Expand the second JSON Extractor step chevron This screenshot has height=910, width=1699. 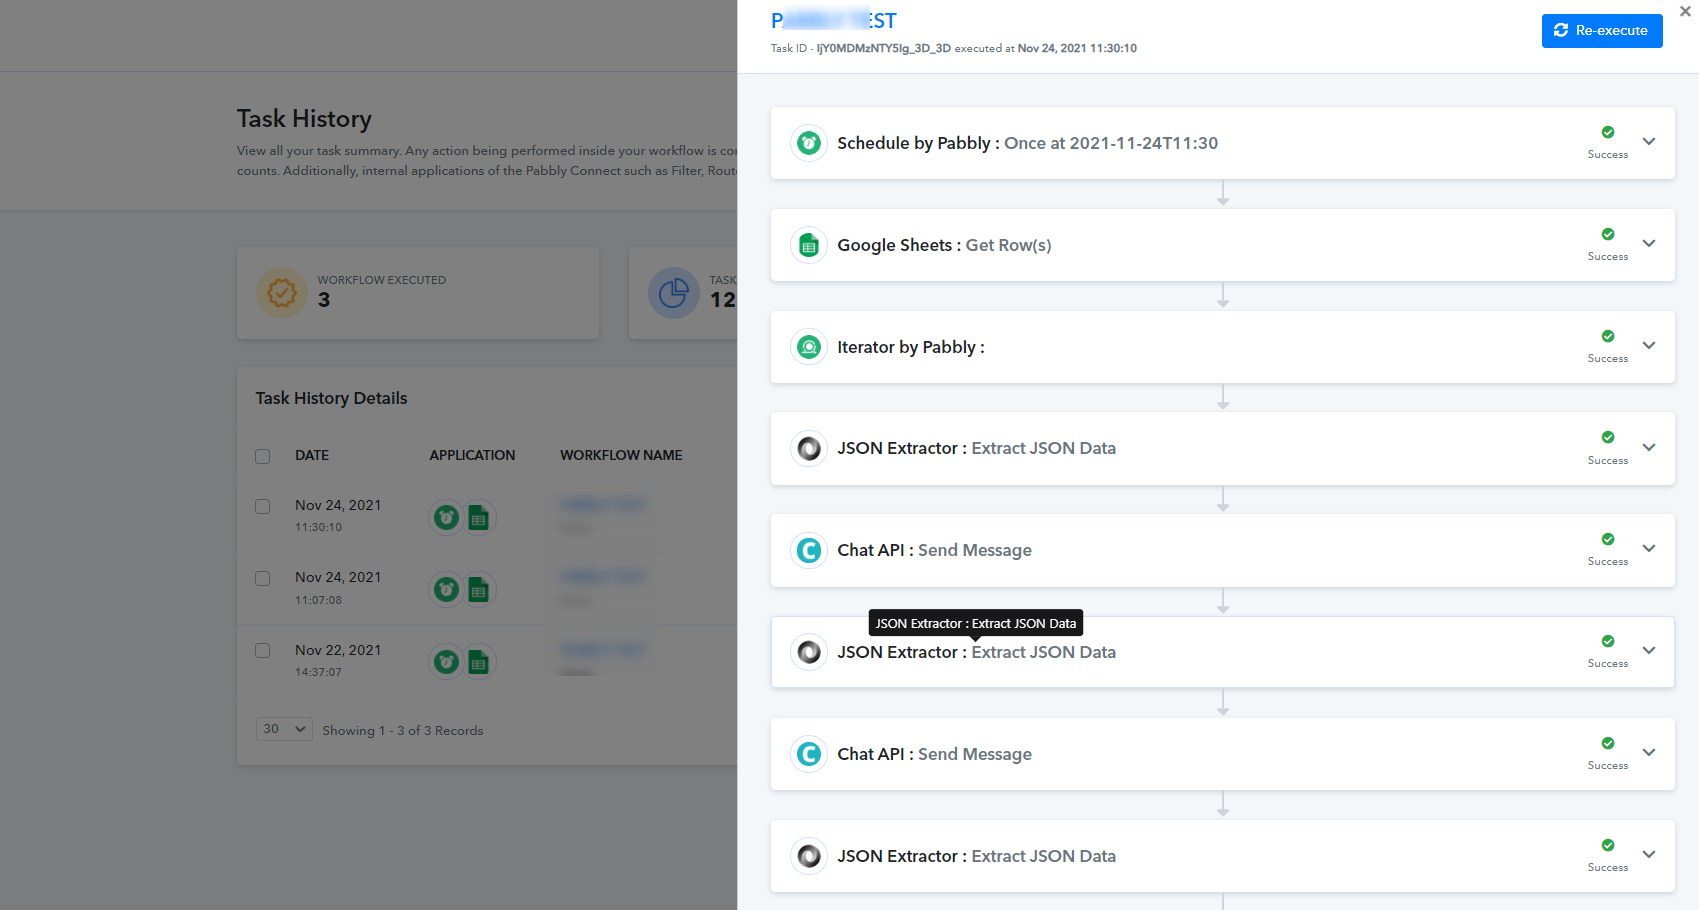tap(1649, 650)
